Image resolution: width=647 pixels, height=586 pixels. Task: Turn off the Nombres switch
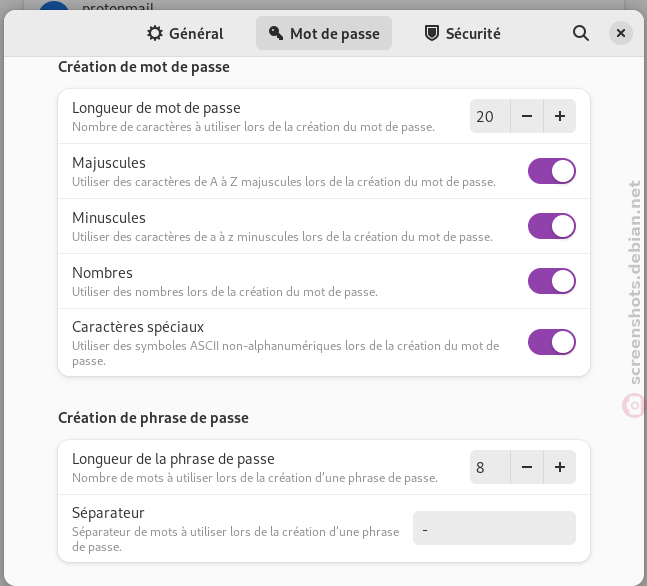[552, 281]
